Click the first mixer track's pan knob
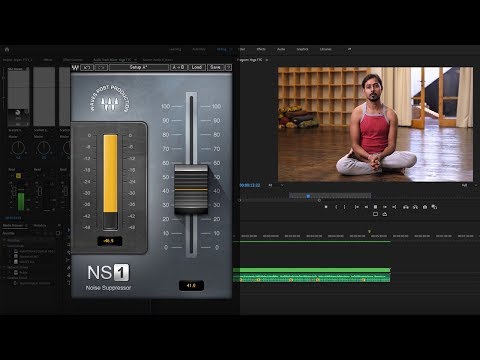This screenshot has width=480, height=360. [x=18, y=148]
